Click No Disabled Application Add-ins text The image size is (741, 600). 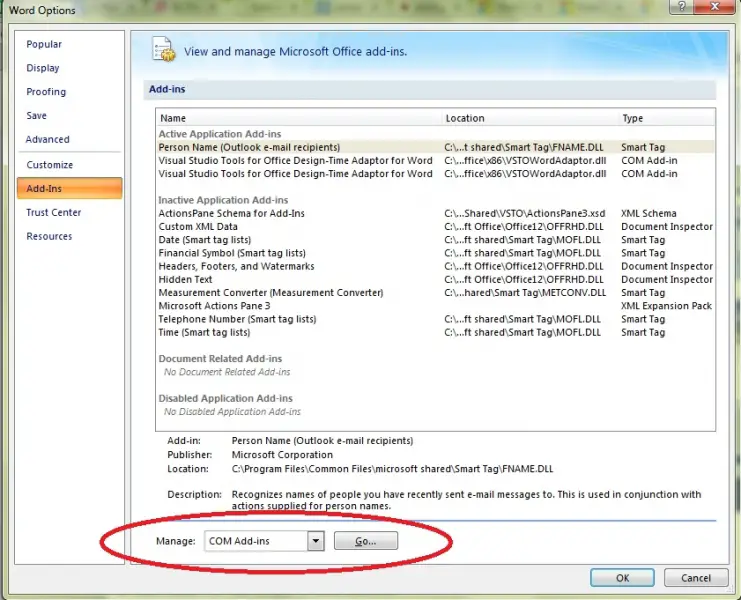(x=232, y=412)
